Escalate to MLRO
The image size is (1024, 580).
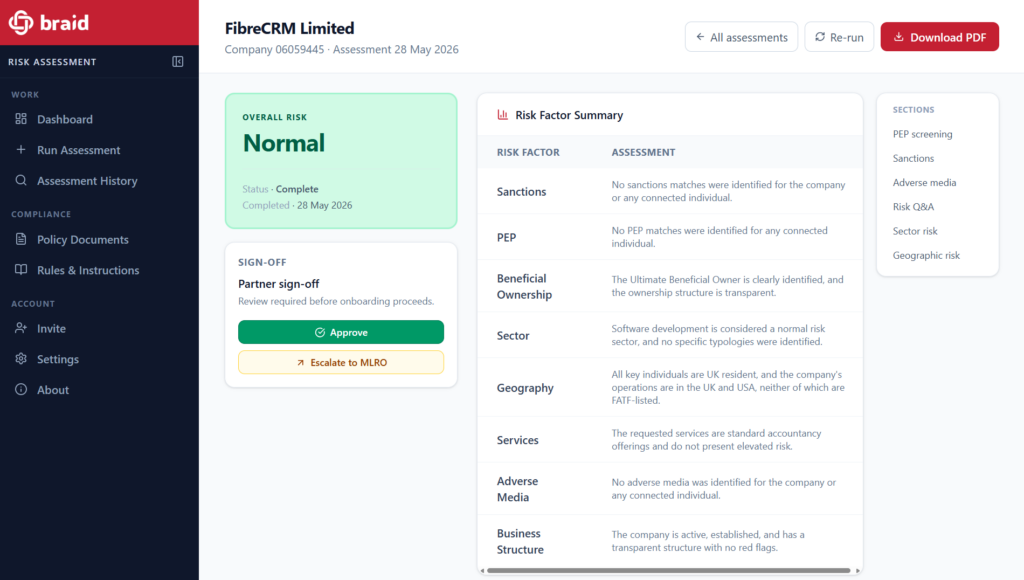(341, 362)
